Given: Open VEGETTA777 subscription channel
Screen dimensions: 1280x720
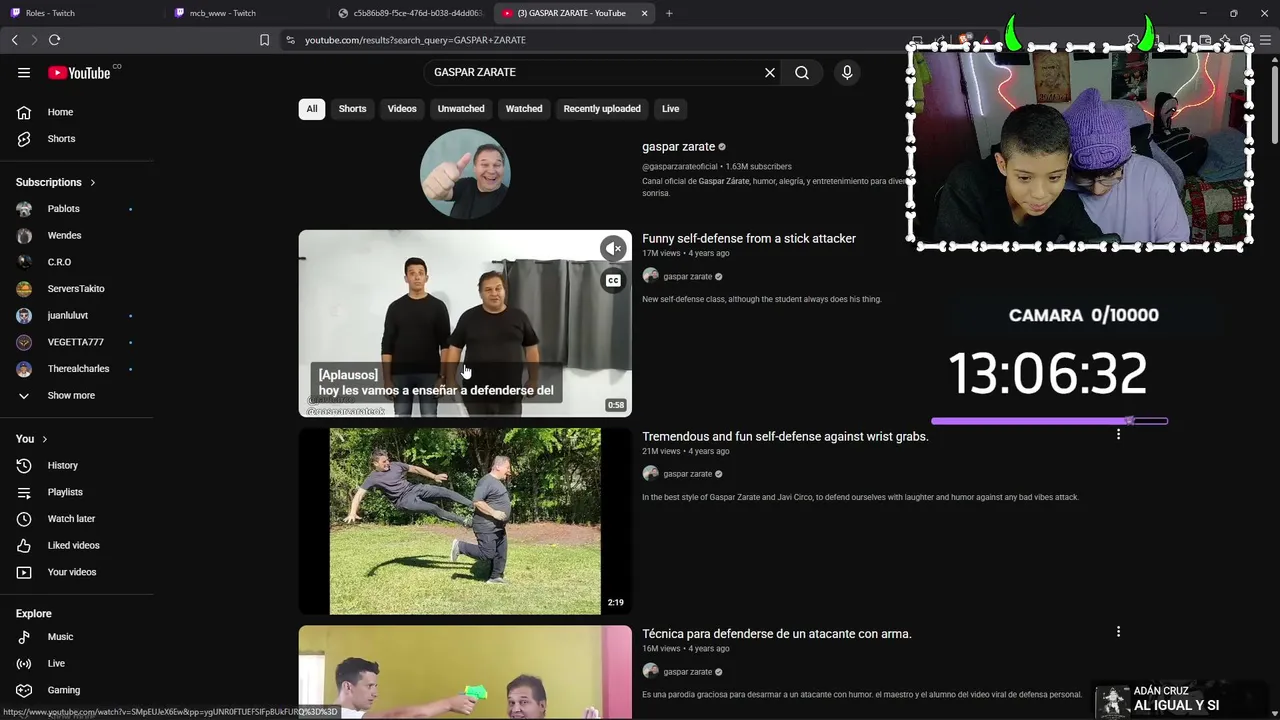Looking at the screenshot, I should point(77,342).
